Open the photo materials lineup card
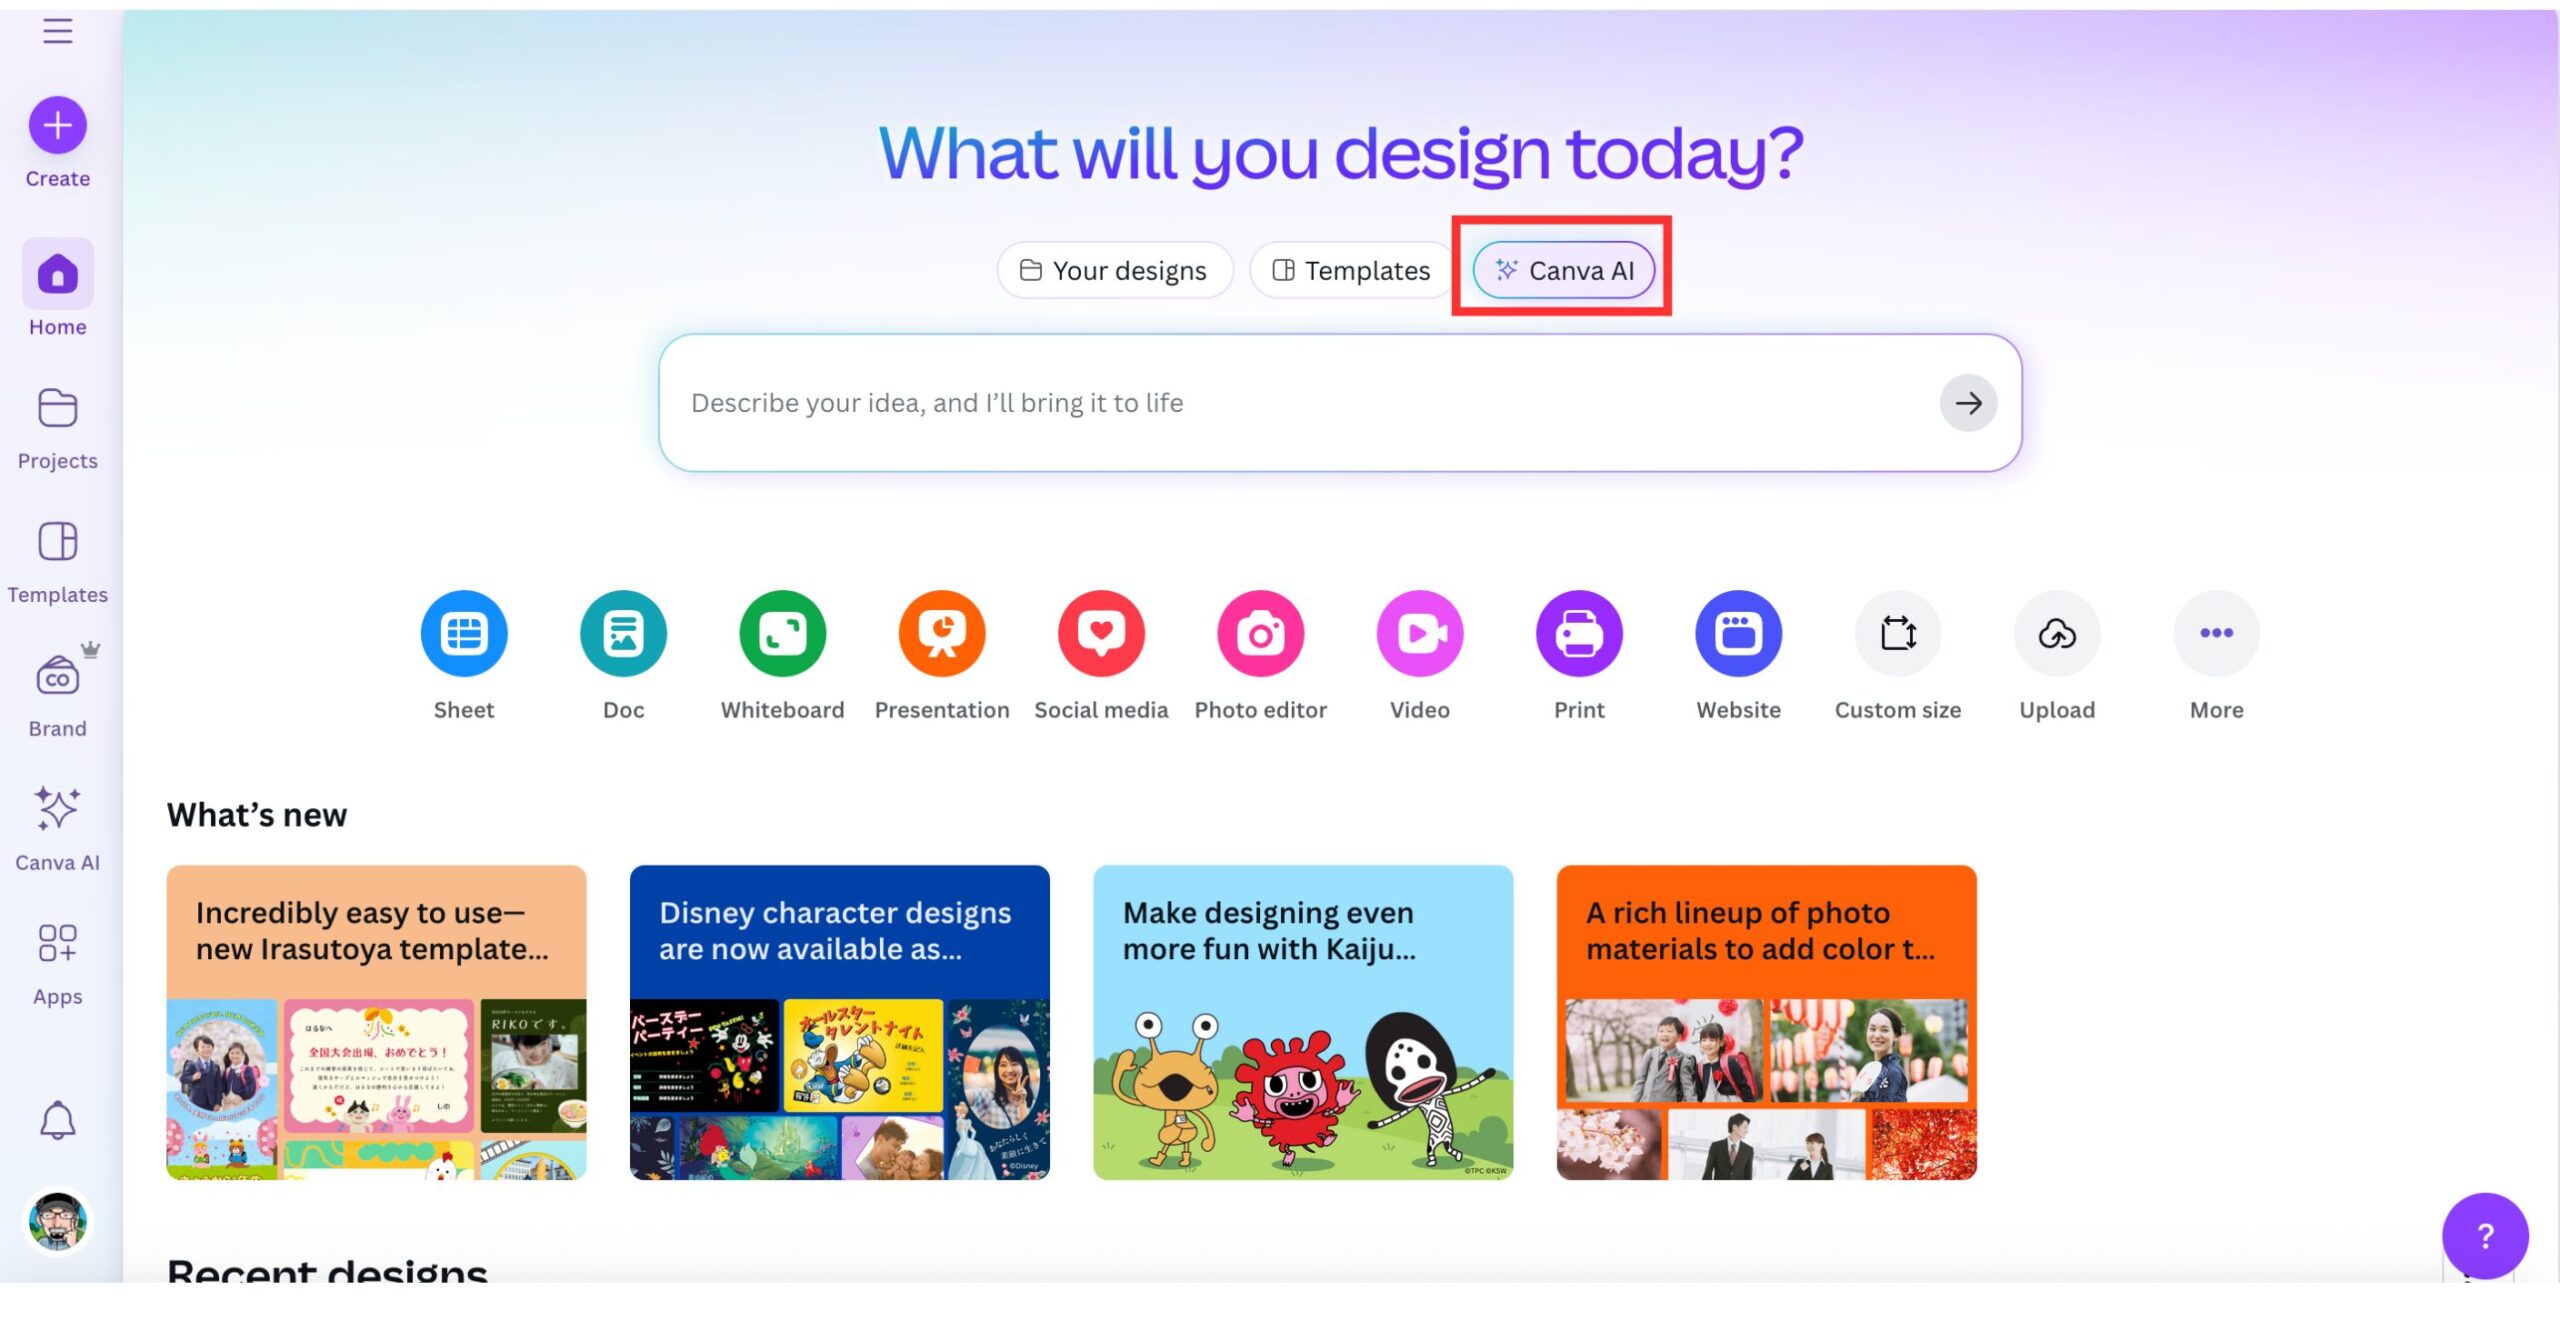This screenshot has height=1322, width=2560. [x=1766, y=1022]
